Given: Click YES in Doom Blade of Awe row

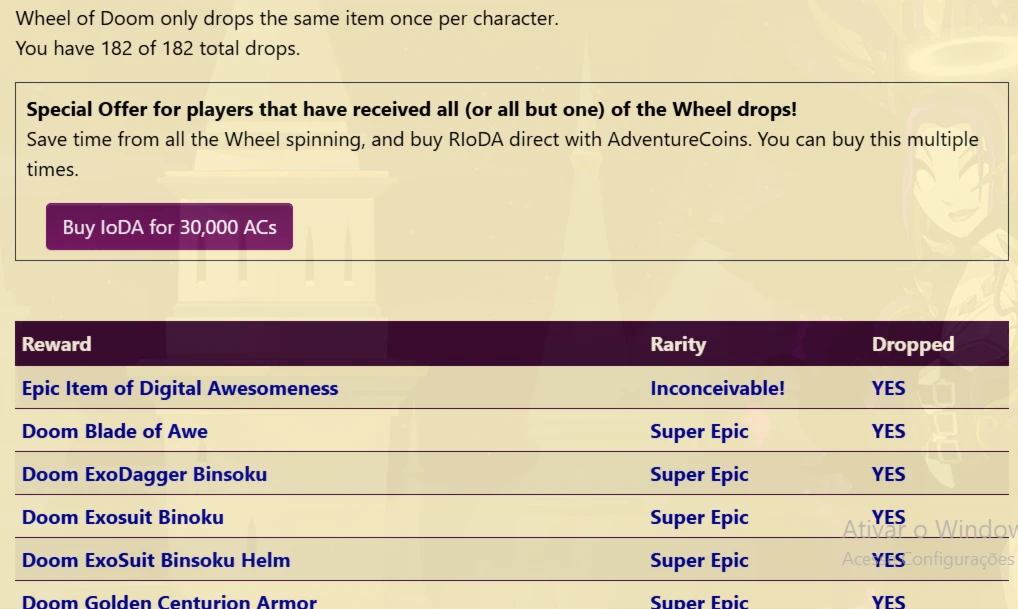Looking at the screenshot, I should point(888,431).
